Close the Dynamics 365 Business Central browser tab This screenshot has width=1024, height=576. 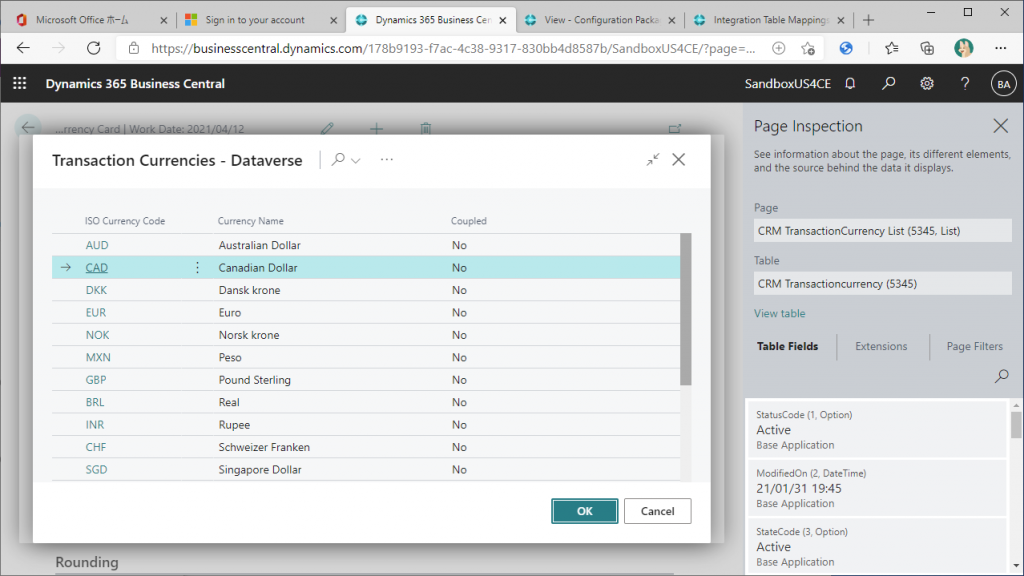[x=503, y=20]
